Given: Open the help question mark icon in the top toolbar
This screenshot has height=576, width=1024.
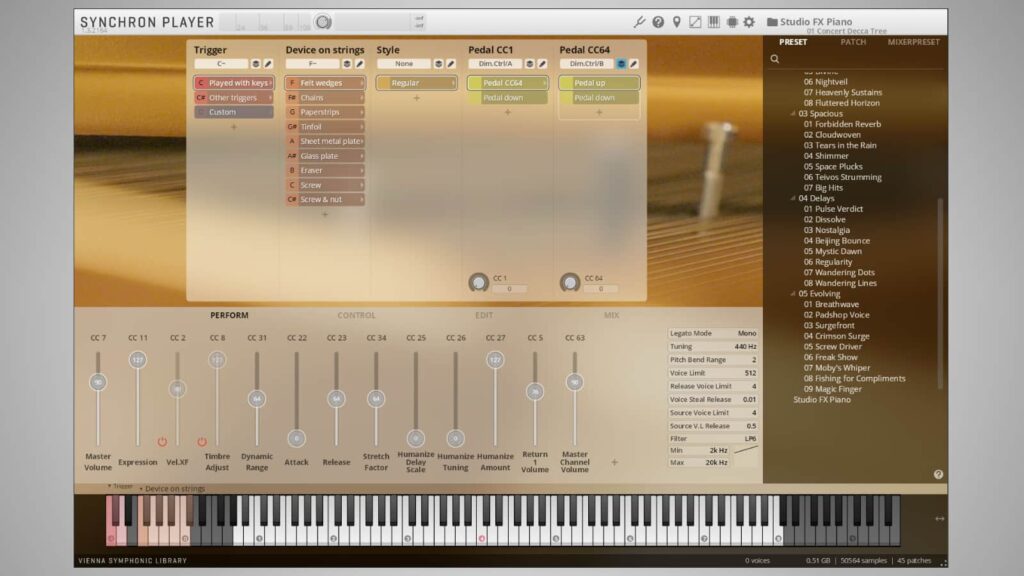Looking at the screenshot, I should pos(658,21).
